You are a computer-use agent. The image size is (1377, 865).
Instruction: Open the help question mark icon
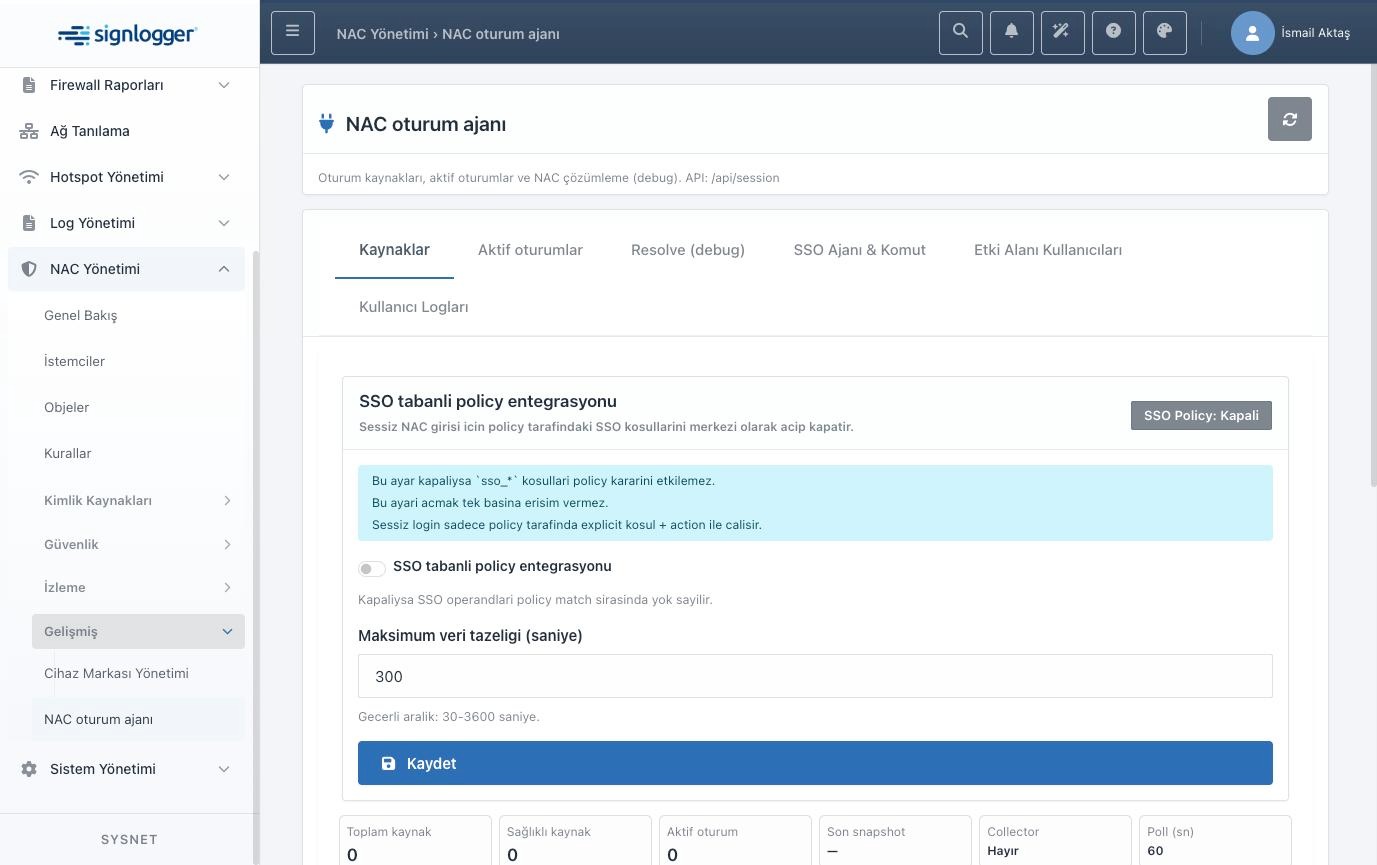[x=1114, y=33]
